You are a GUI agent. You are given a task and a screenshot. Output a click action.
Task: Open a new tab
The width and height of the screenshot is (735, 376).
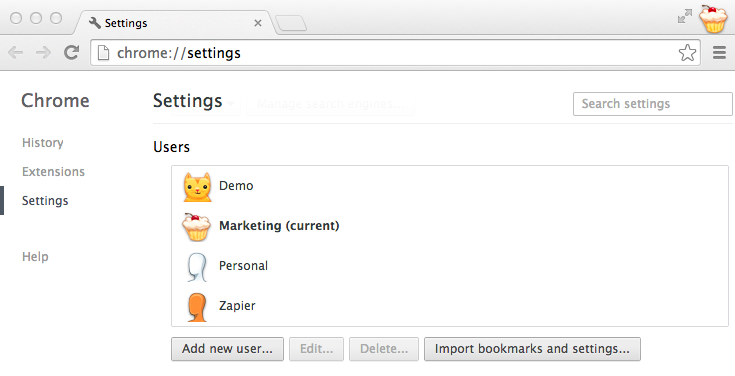[x=291, y=23]
